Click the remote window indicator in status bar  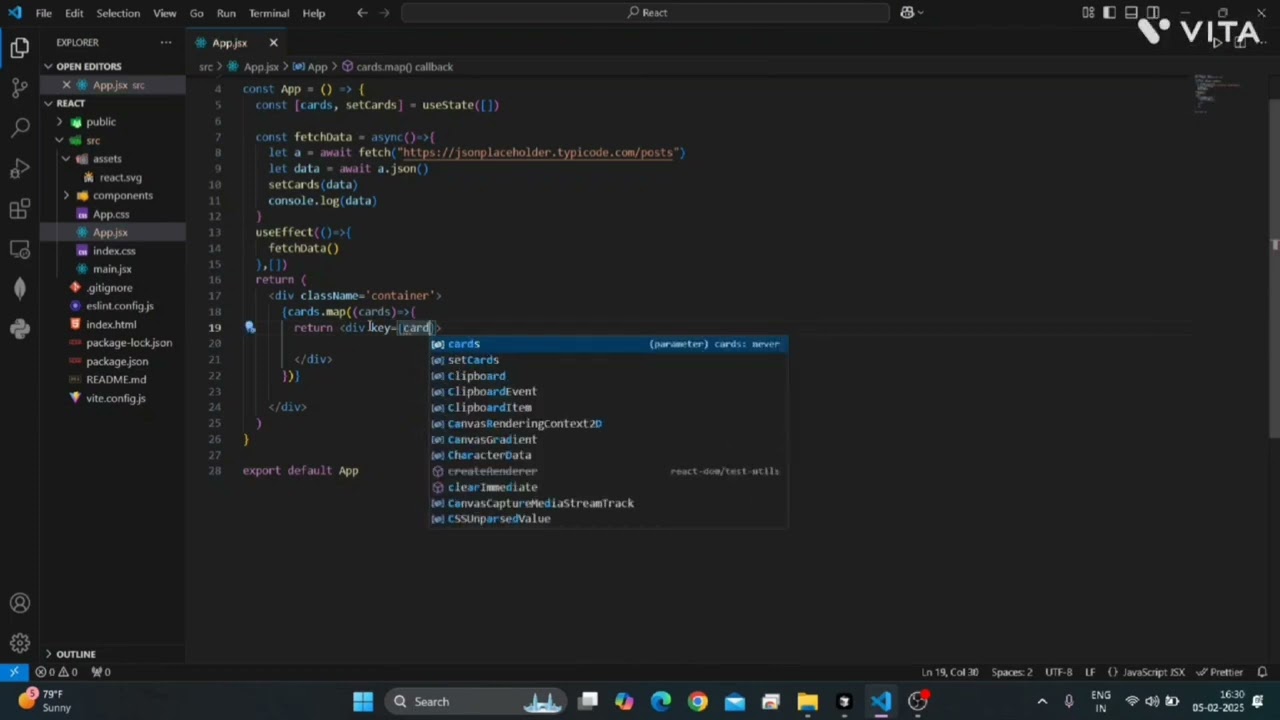tap(14, 672)
